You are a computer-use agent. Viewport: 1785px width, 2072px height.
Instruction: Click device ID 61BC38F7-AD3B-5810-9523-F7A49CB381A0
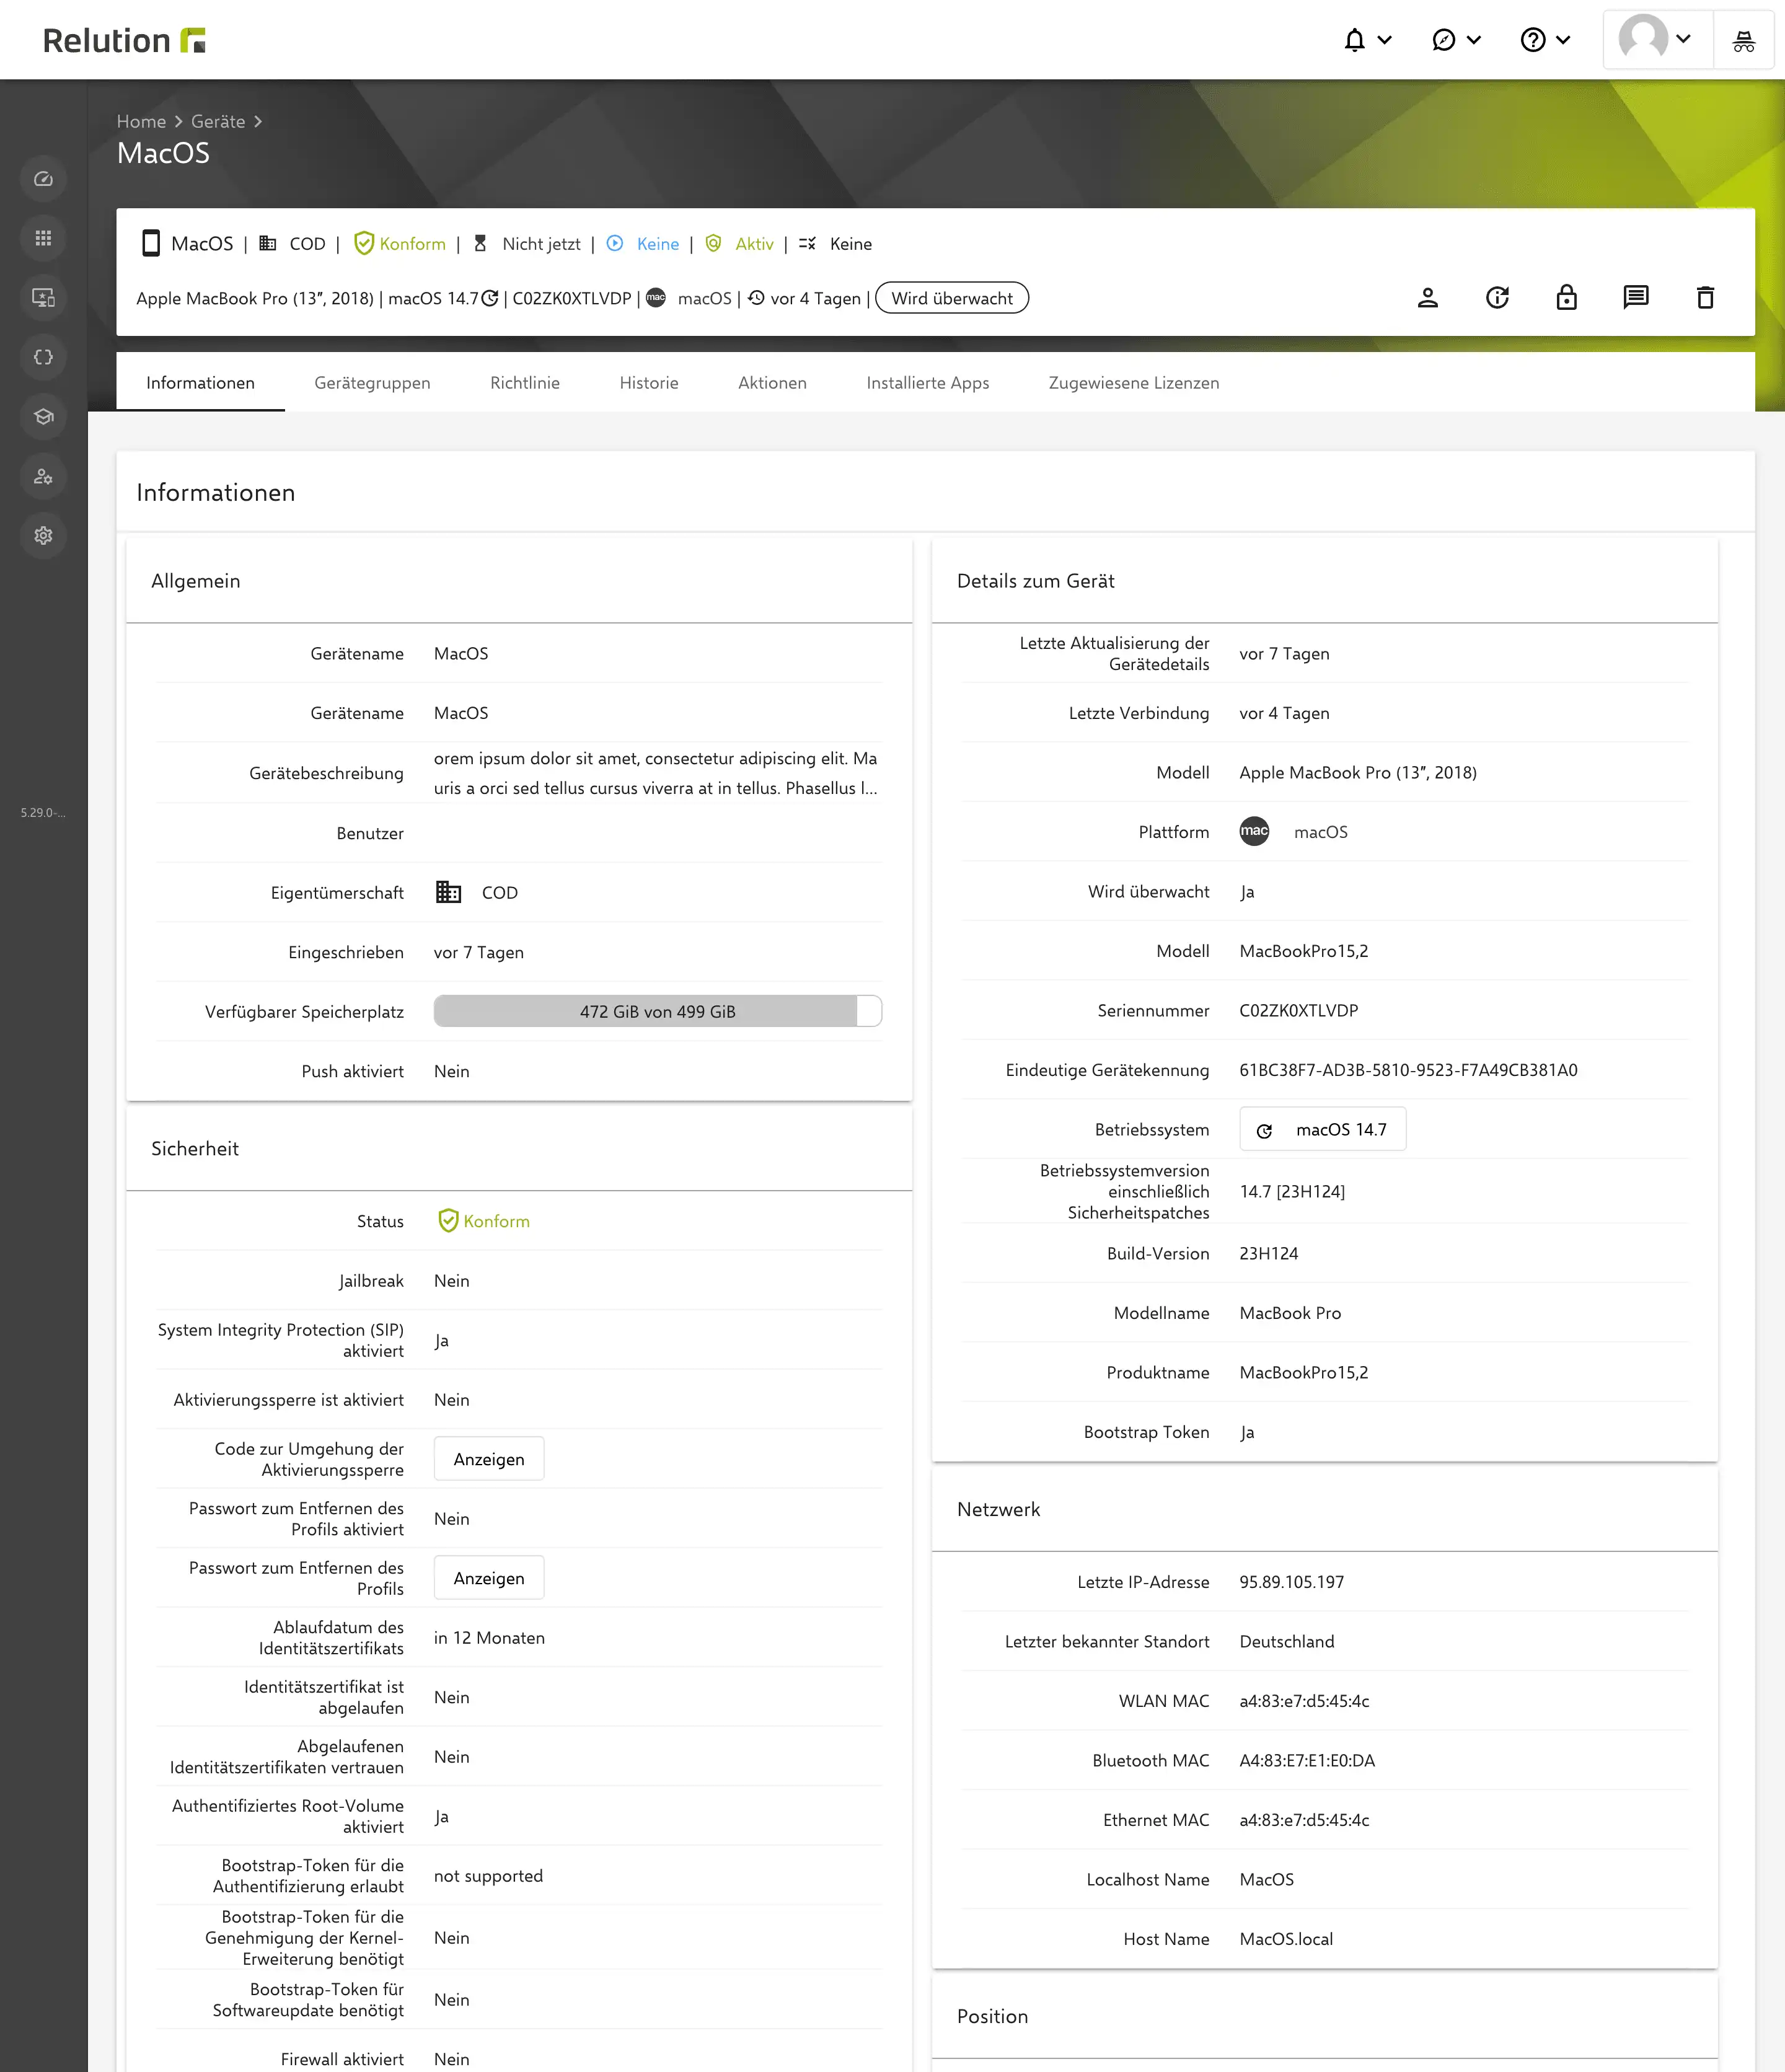[1408, 1070]
